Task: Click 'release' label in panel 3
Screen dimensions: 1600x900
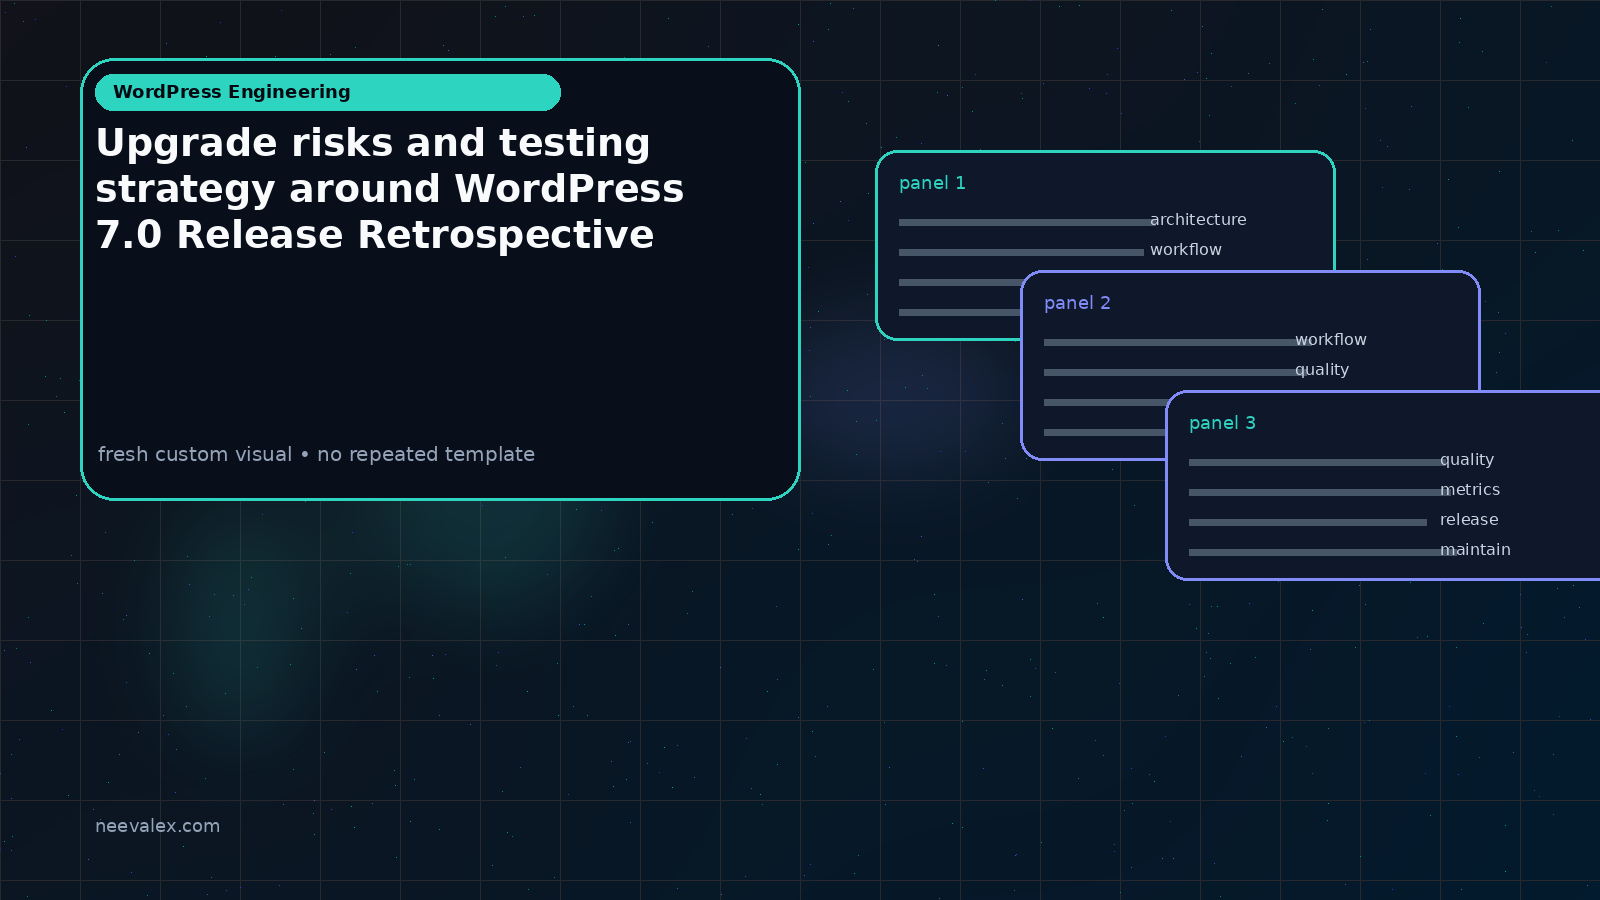Action: tap(1469, 520)
